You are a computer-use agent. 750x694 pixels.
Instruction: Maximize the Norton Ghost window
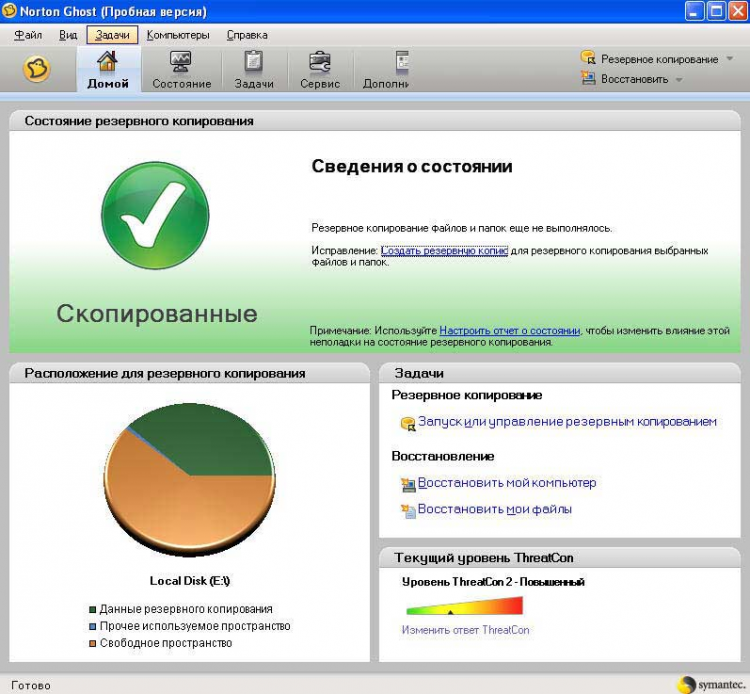[x=717, y=11]
